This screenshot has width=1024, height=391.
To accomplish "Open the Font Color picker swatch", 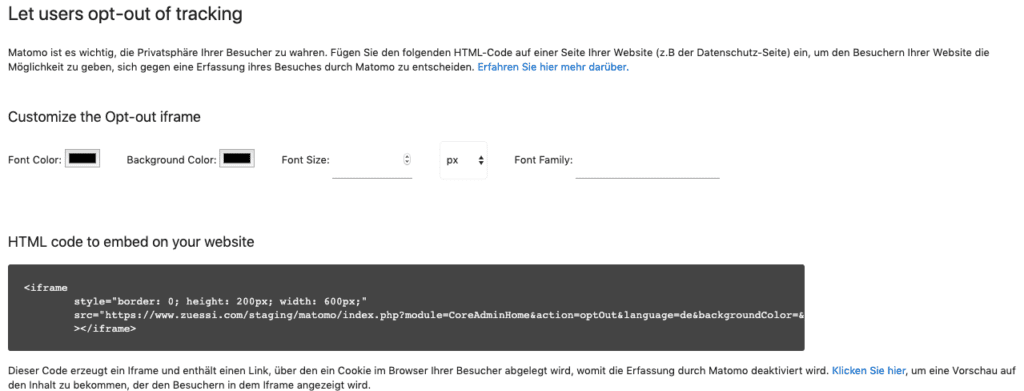I will (82, 159).
